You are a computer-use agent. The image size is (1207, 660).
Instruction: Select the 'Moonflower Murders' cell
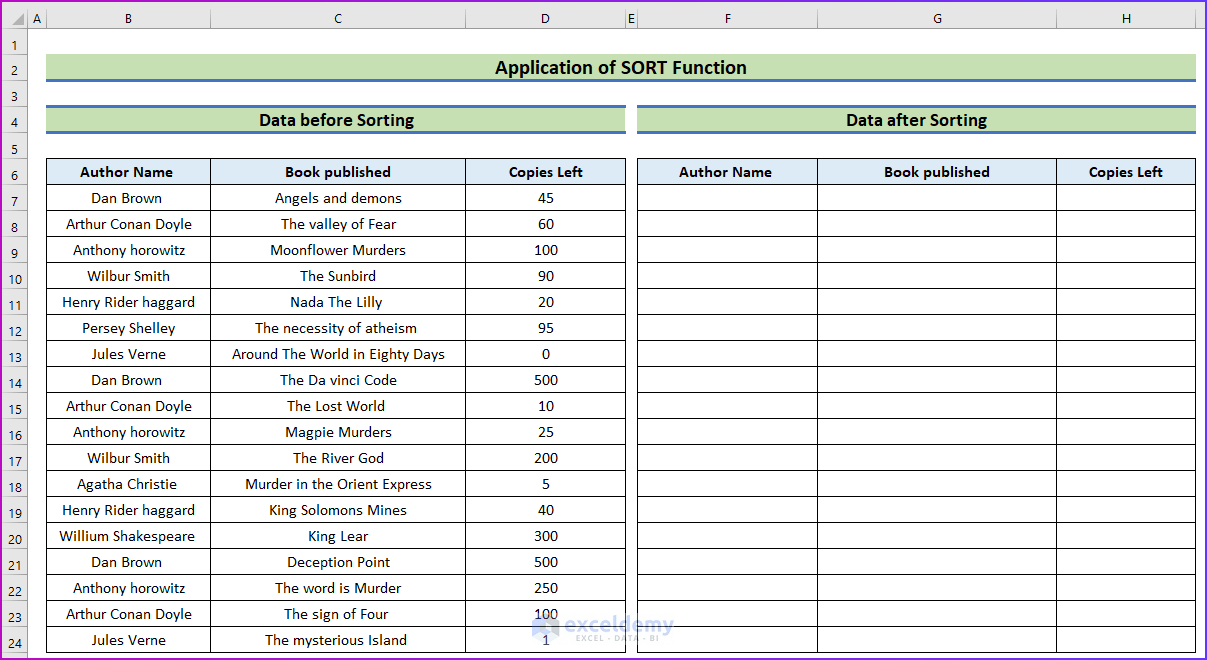(338, 250)
